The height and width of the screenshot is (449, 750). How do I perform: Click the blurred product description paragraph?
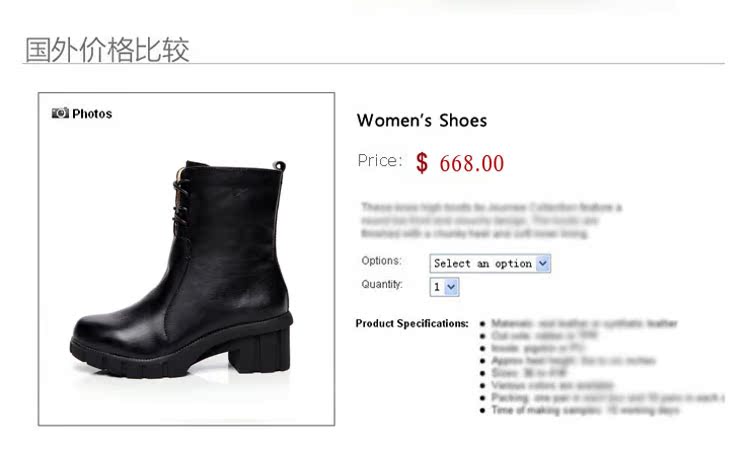tap(491, 220)
